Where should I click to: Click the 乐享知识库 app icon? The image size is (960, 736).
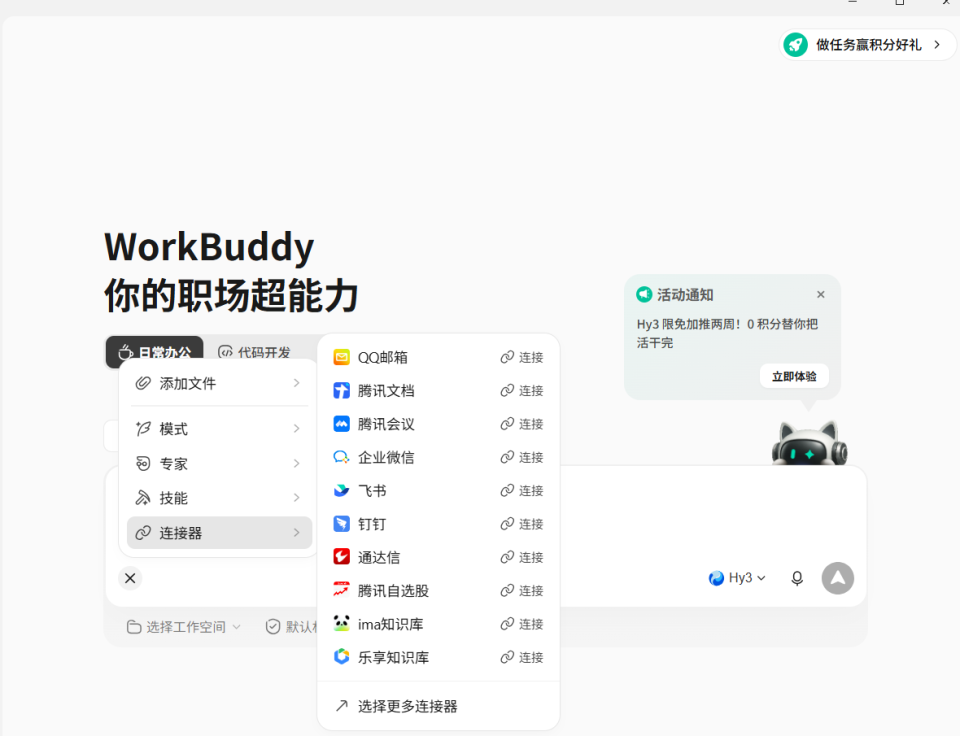pyautogui.click(x=341, y=658)
